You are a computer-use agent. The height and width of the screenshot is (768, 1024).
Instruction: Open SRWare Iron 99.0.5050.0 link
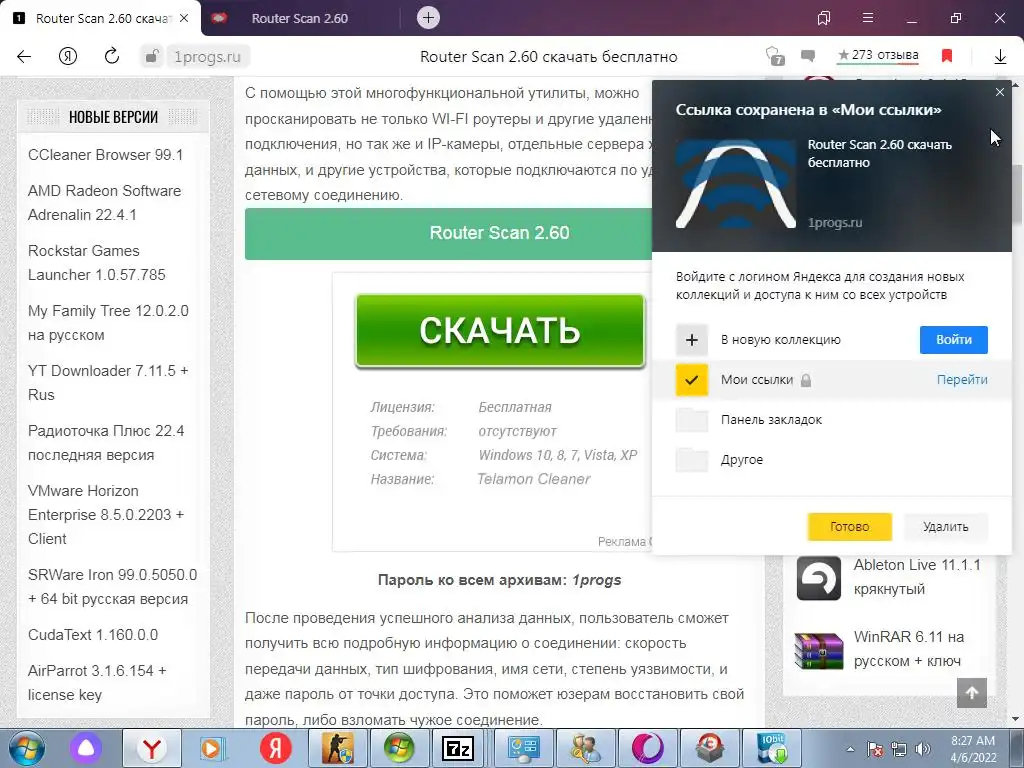(112, 586)
